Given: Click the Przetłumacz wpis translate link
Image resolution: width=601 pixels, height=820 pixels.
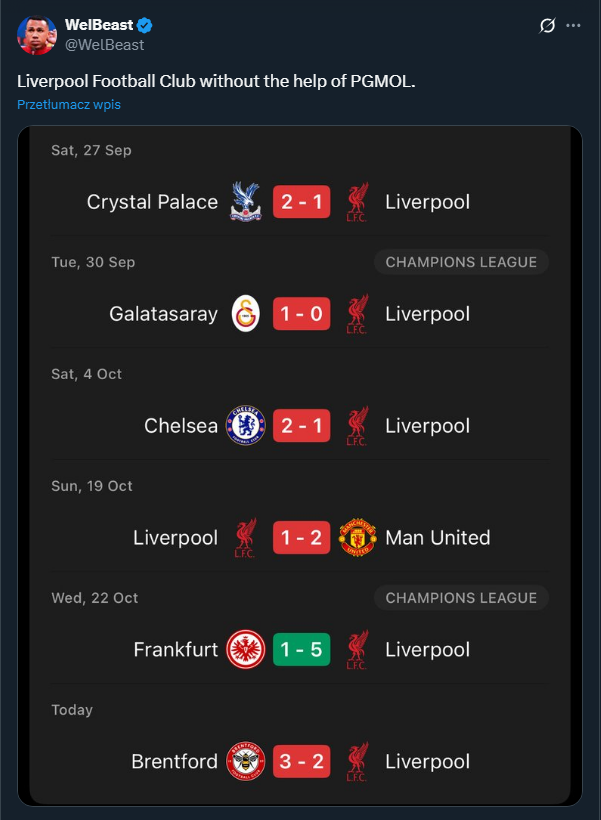Looking at the screenshot, I should click(69, 104).
